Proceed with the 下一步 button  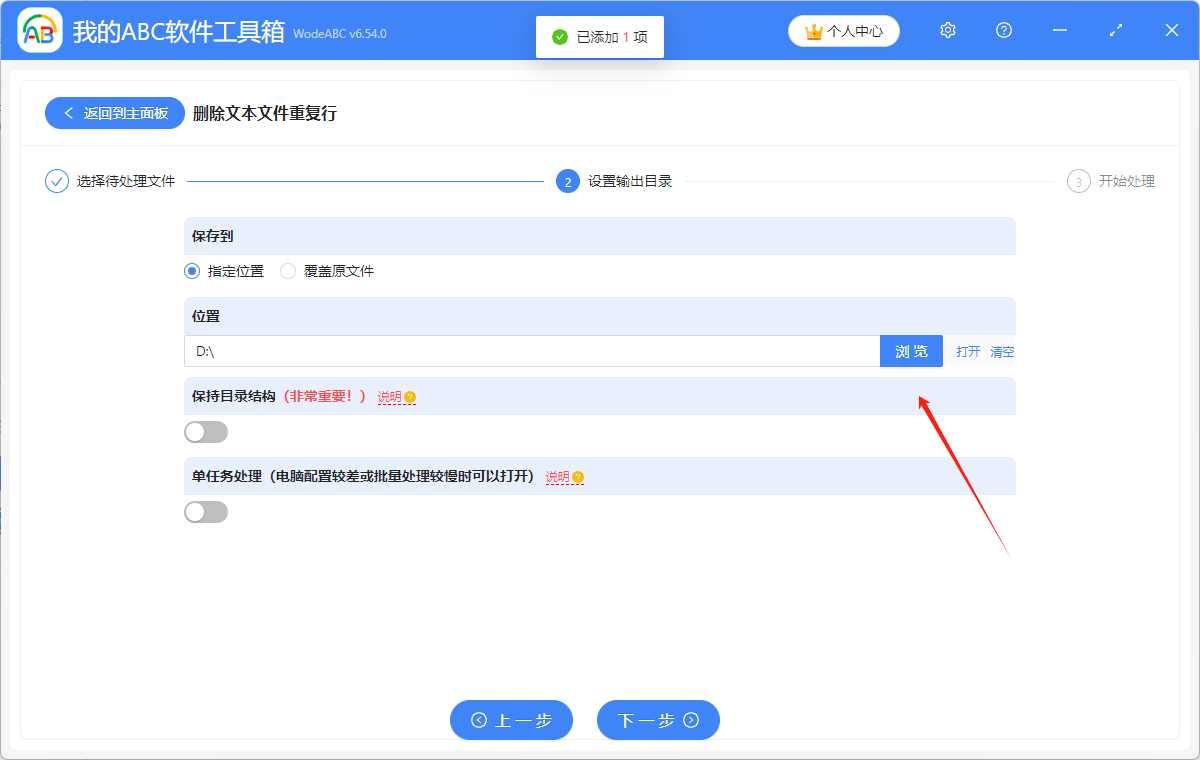pos(658,720)
